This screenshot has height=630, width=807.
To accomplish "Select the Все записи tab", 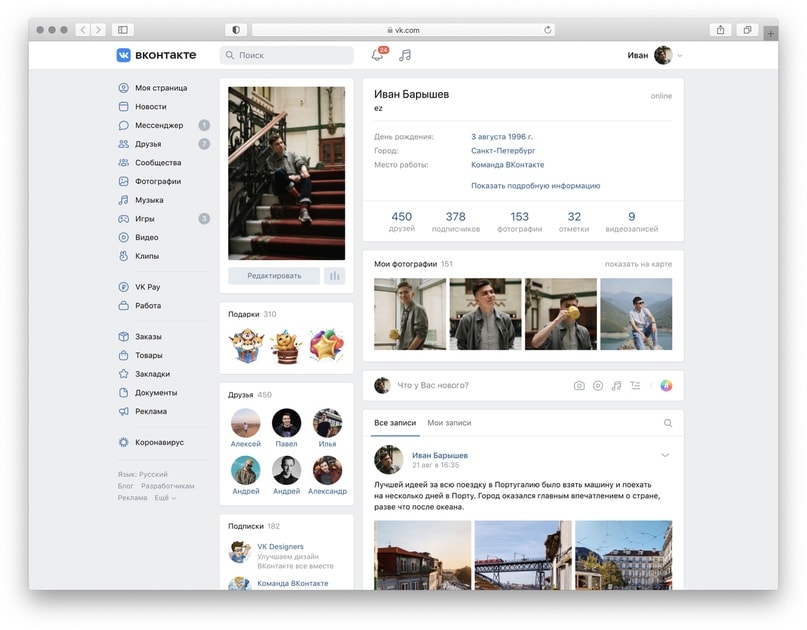I will (395, 423).
